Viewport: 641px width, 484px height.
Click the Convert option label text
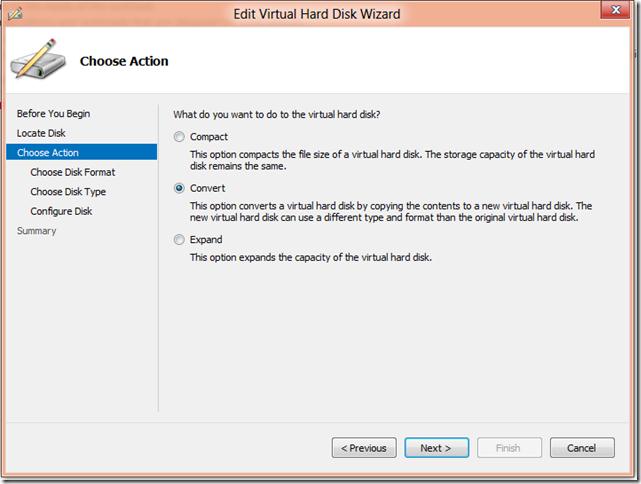(x=207, y=188)
